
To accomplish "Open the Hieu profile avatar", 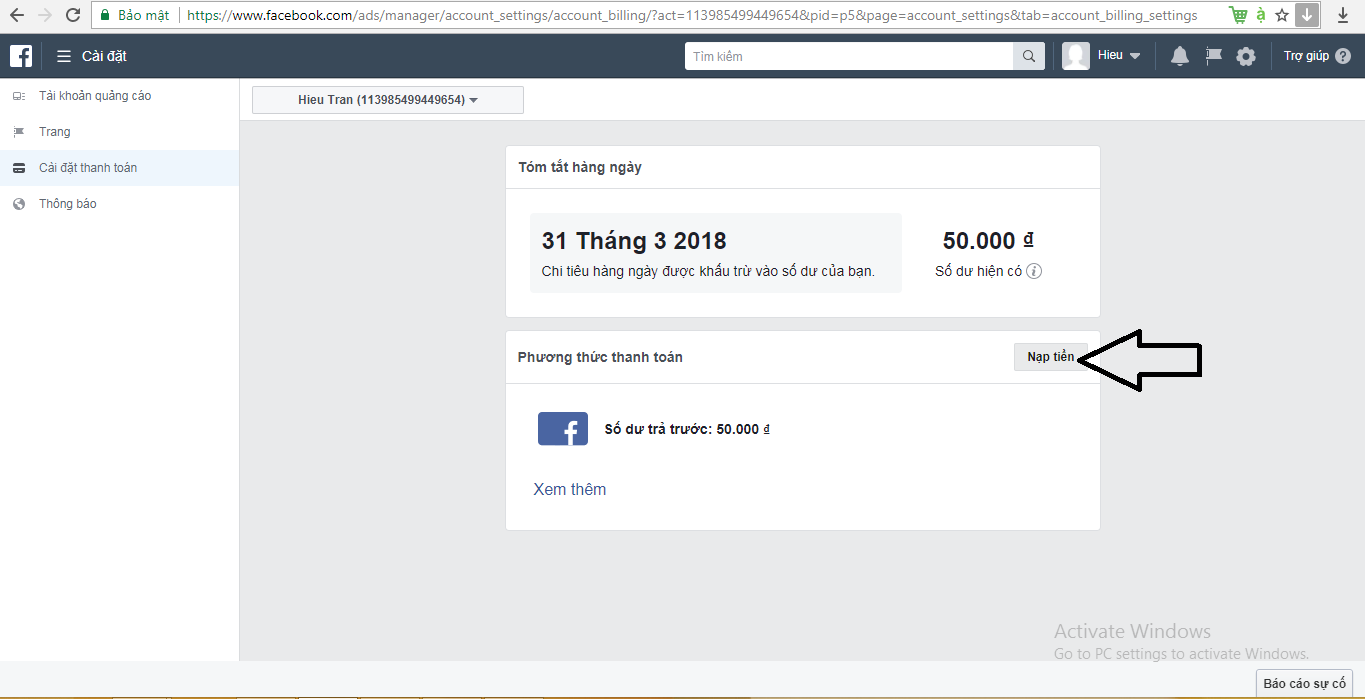I will point(1076,56).
